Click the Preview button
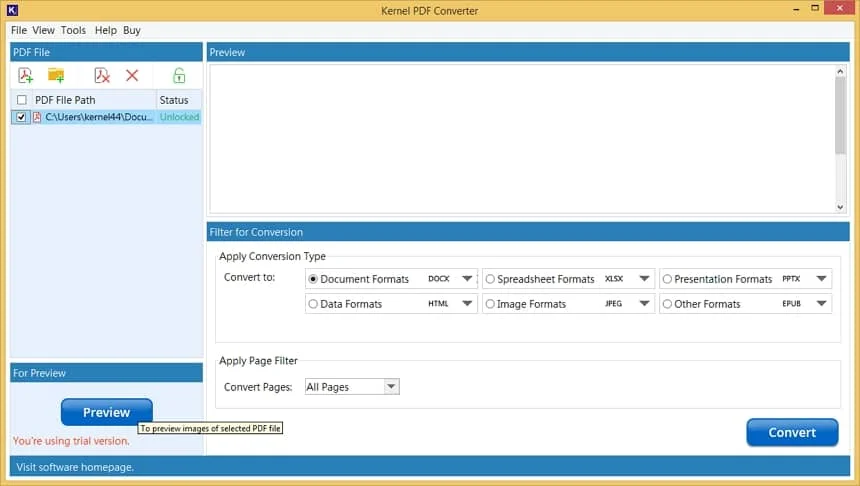 point(106,412)
